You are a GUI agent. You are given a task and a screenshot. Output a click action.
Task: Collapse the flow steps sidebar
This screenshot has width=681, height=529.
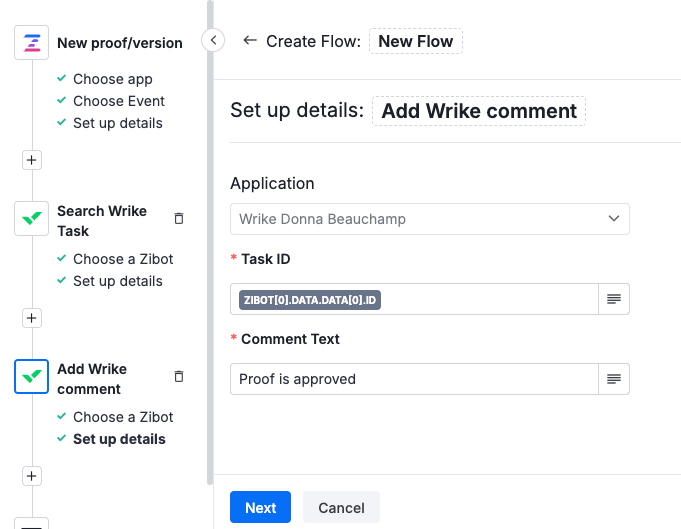[x=213, y=40]
